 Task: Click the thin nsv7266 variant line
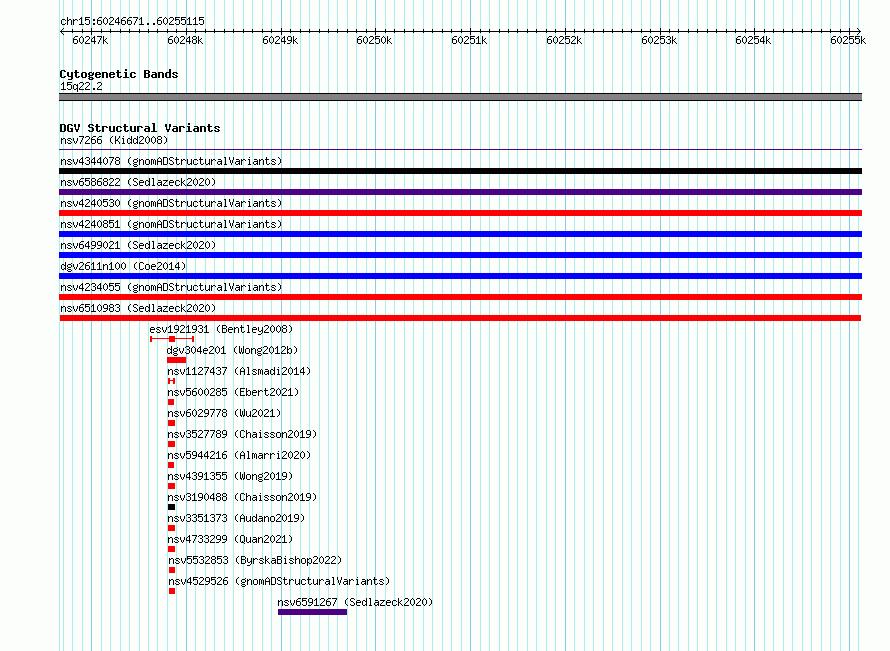[460, 150]
